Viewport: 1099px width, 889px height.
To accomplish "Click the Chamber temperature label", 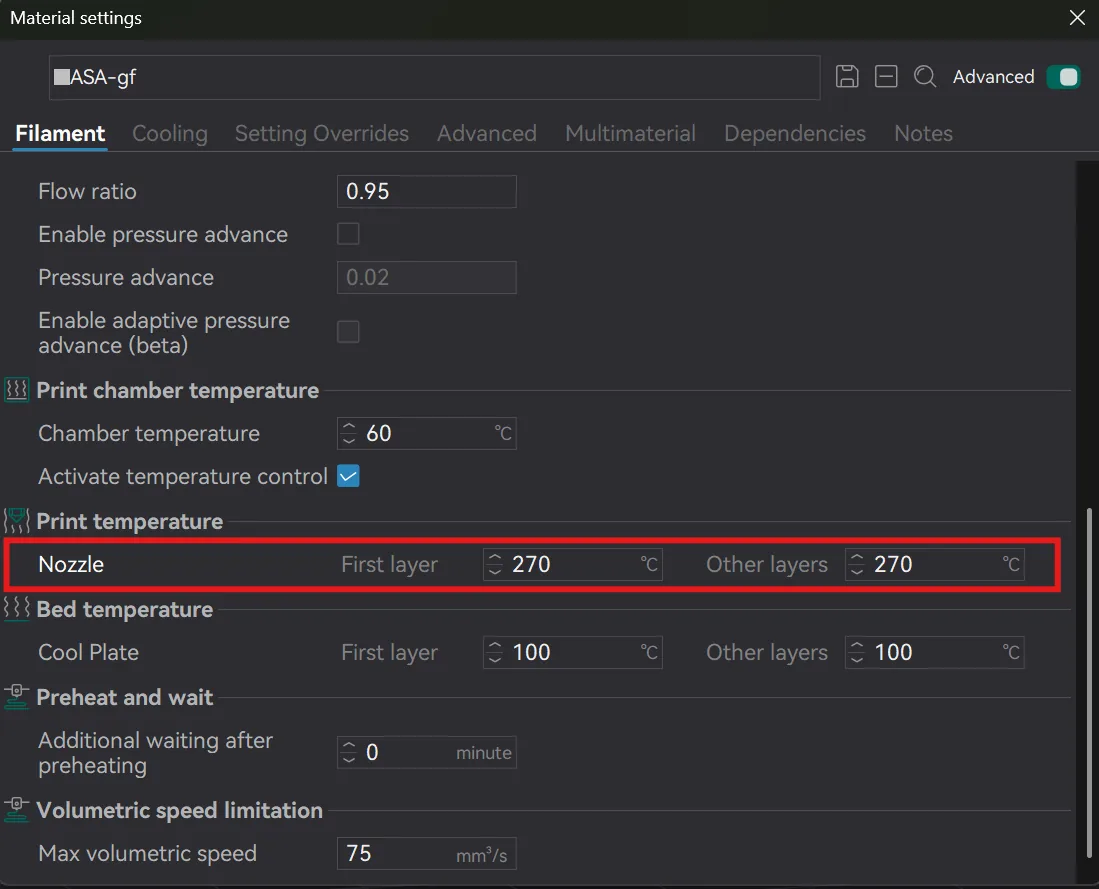I will point(149,433).
